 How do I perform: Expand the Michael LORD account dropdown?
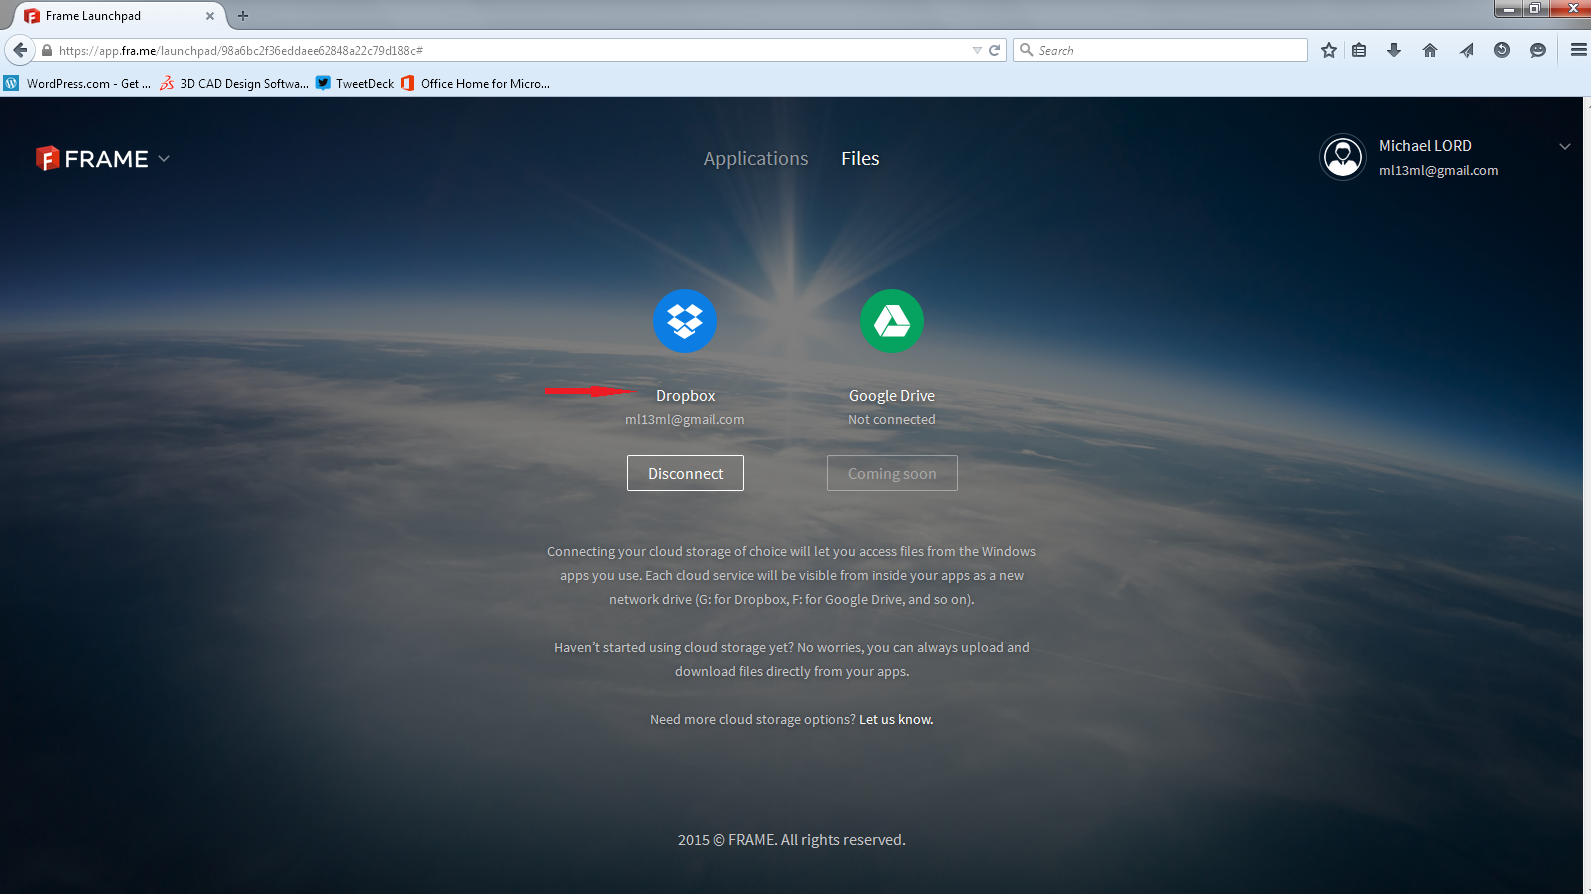point(1564,147)
